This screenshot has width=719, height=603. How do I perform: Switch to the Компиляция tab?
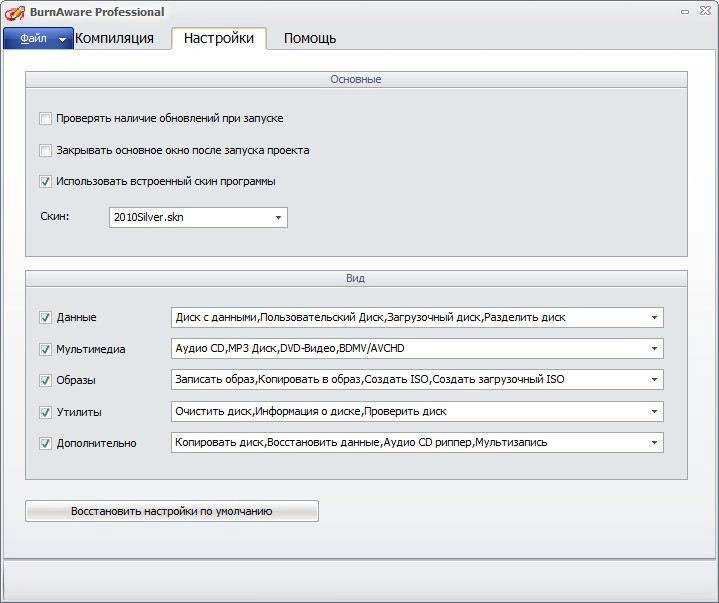114,38
